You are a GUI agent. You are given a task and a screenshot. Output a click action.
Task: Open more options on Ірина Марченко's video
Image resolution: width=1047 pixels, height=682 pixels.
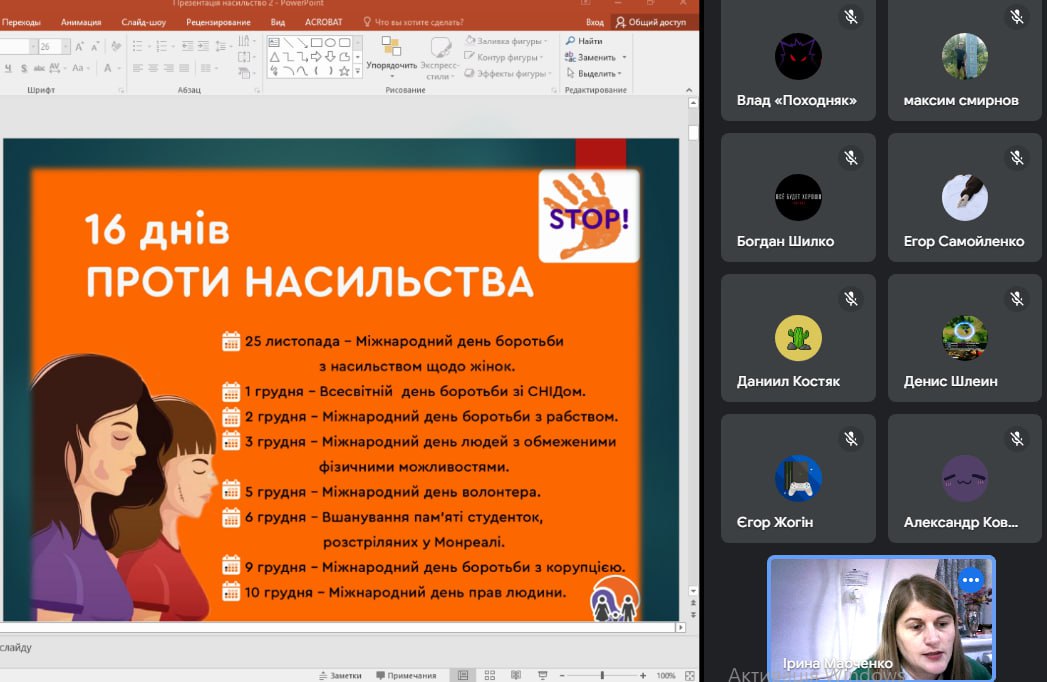coord(971,580)
